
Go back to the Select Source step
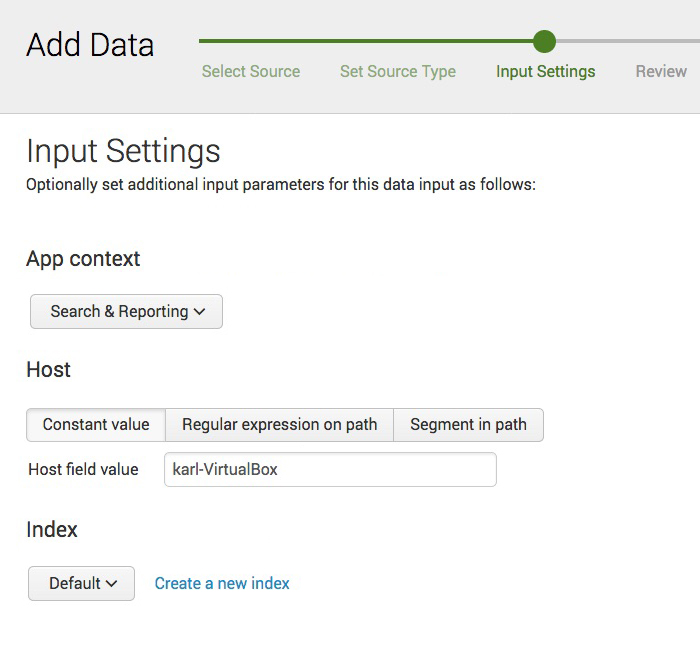click(251, 71)
